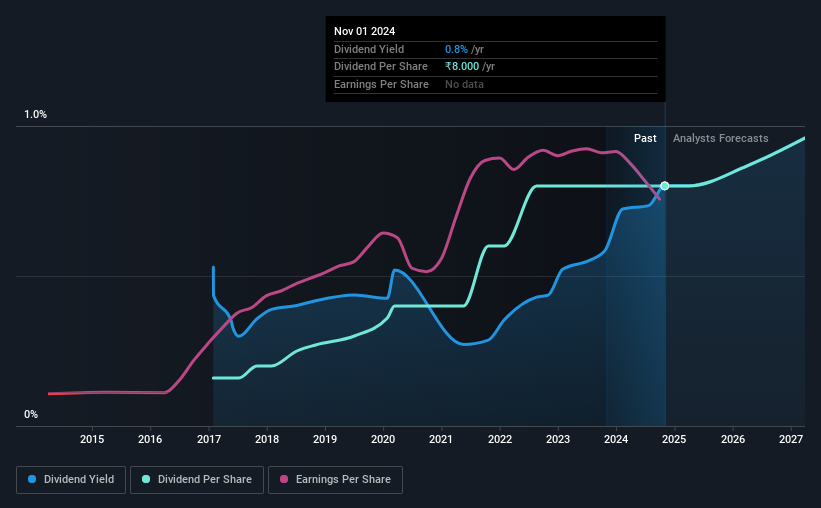Click the Past section label
The image size is (821, 508).
pos(645,138)
